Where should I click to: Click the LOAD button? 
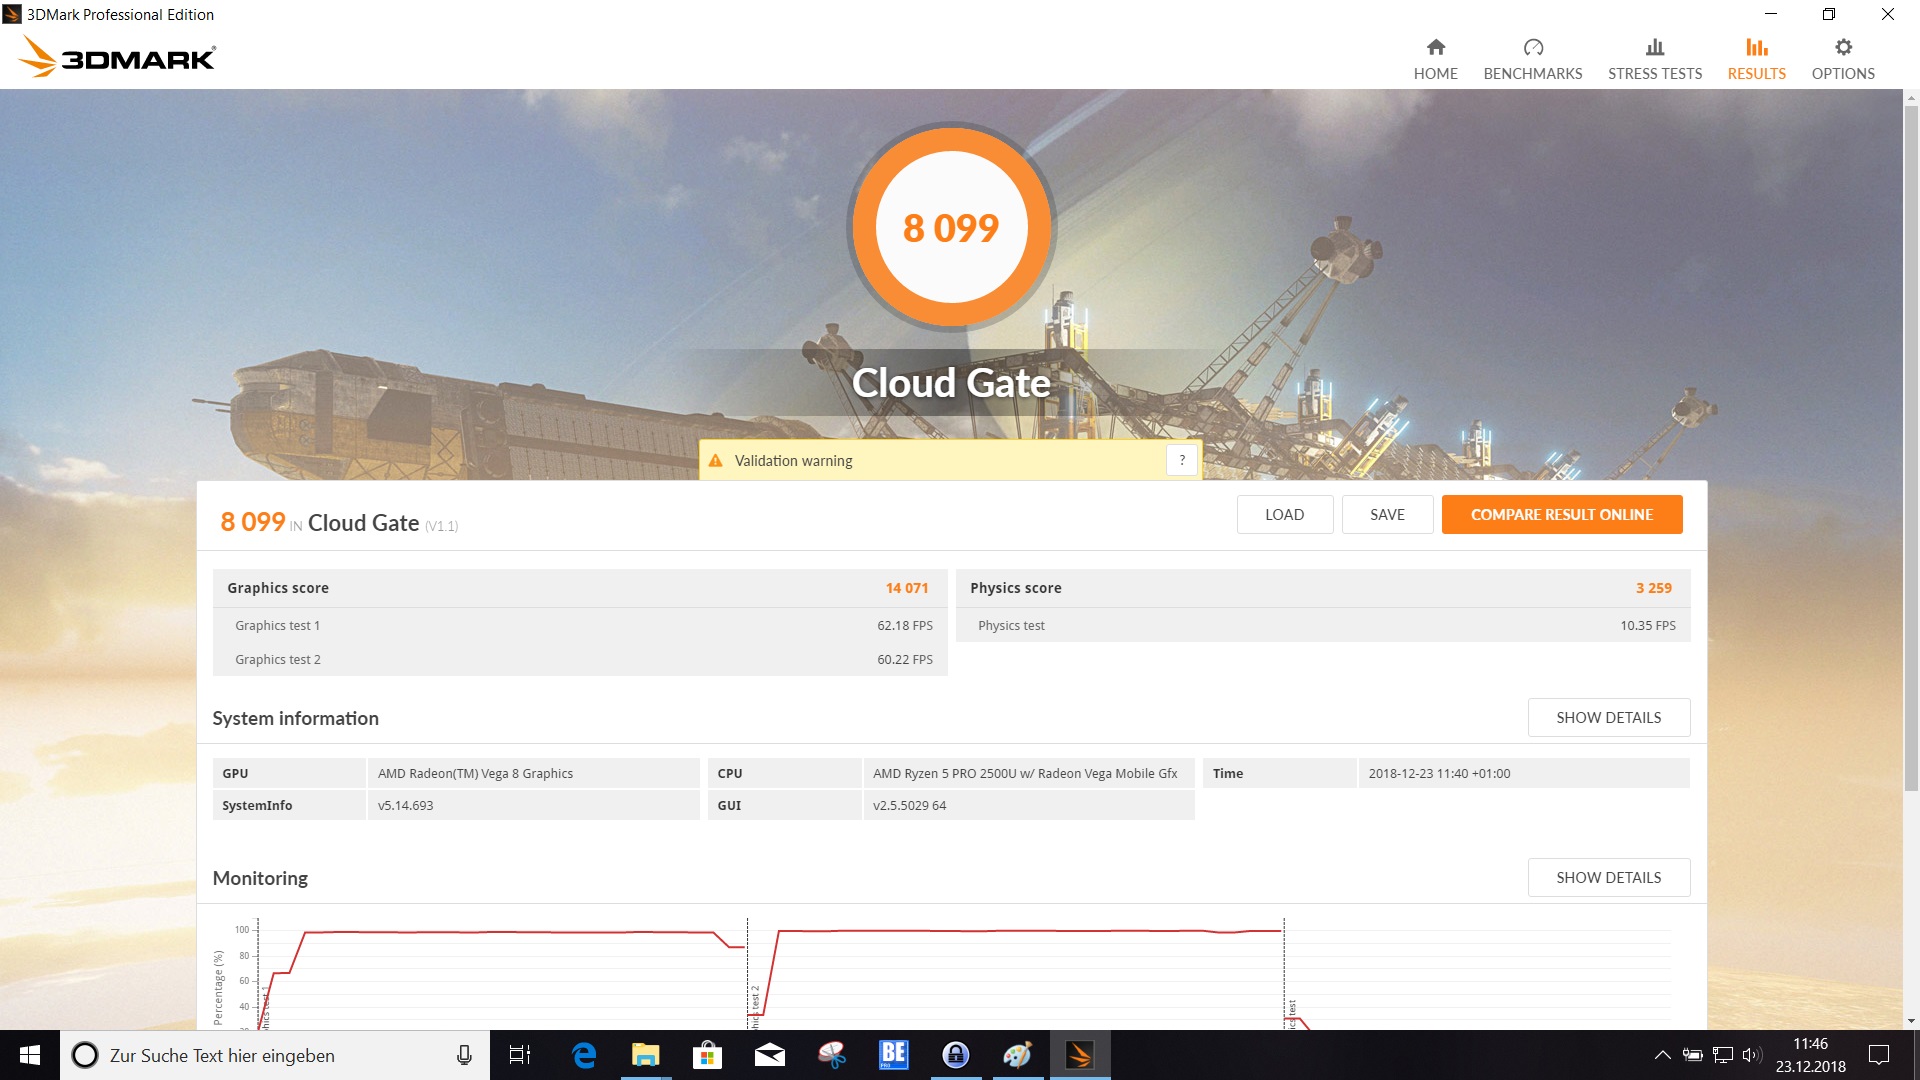click(1284, 514)
